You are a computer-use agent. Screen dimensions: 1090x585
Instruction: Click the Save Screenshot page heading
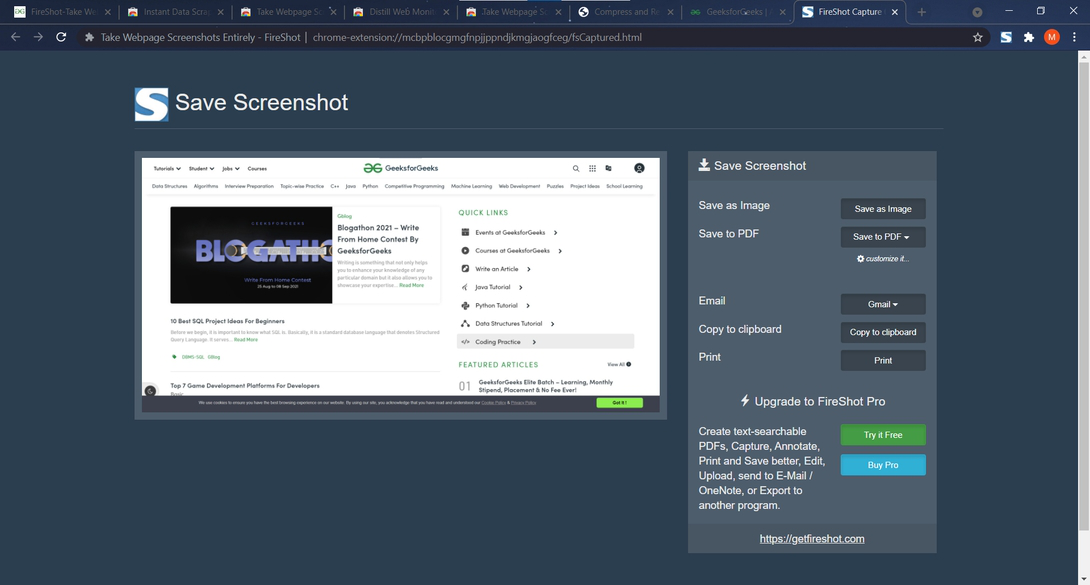tap(261, 102)
